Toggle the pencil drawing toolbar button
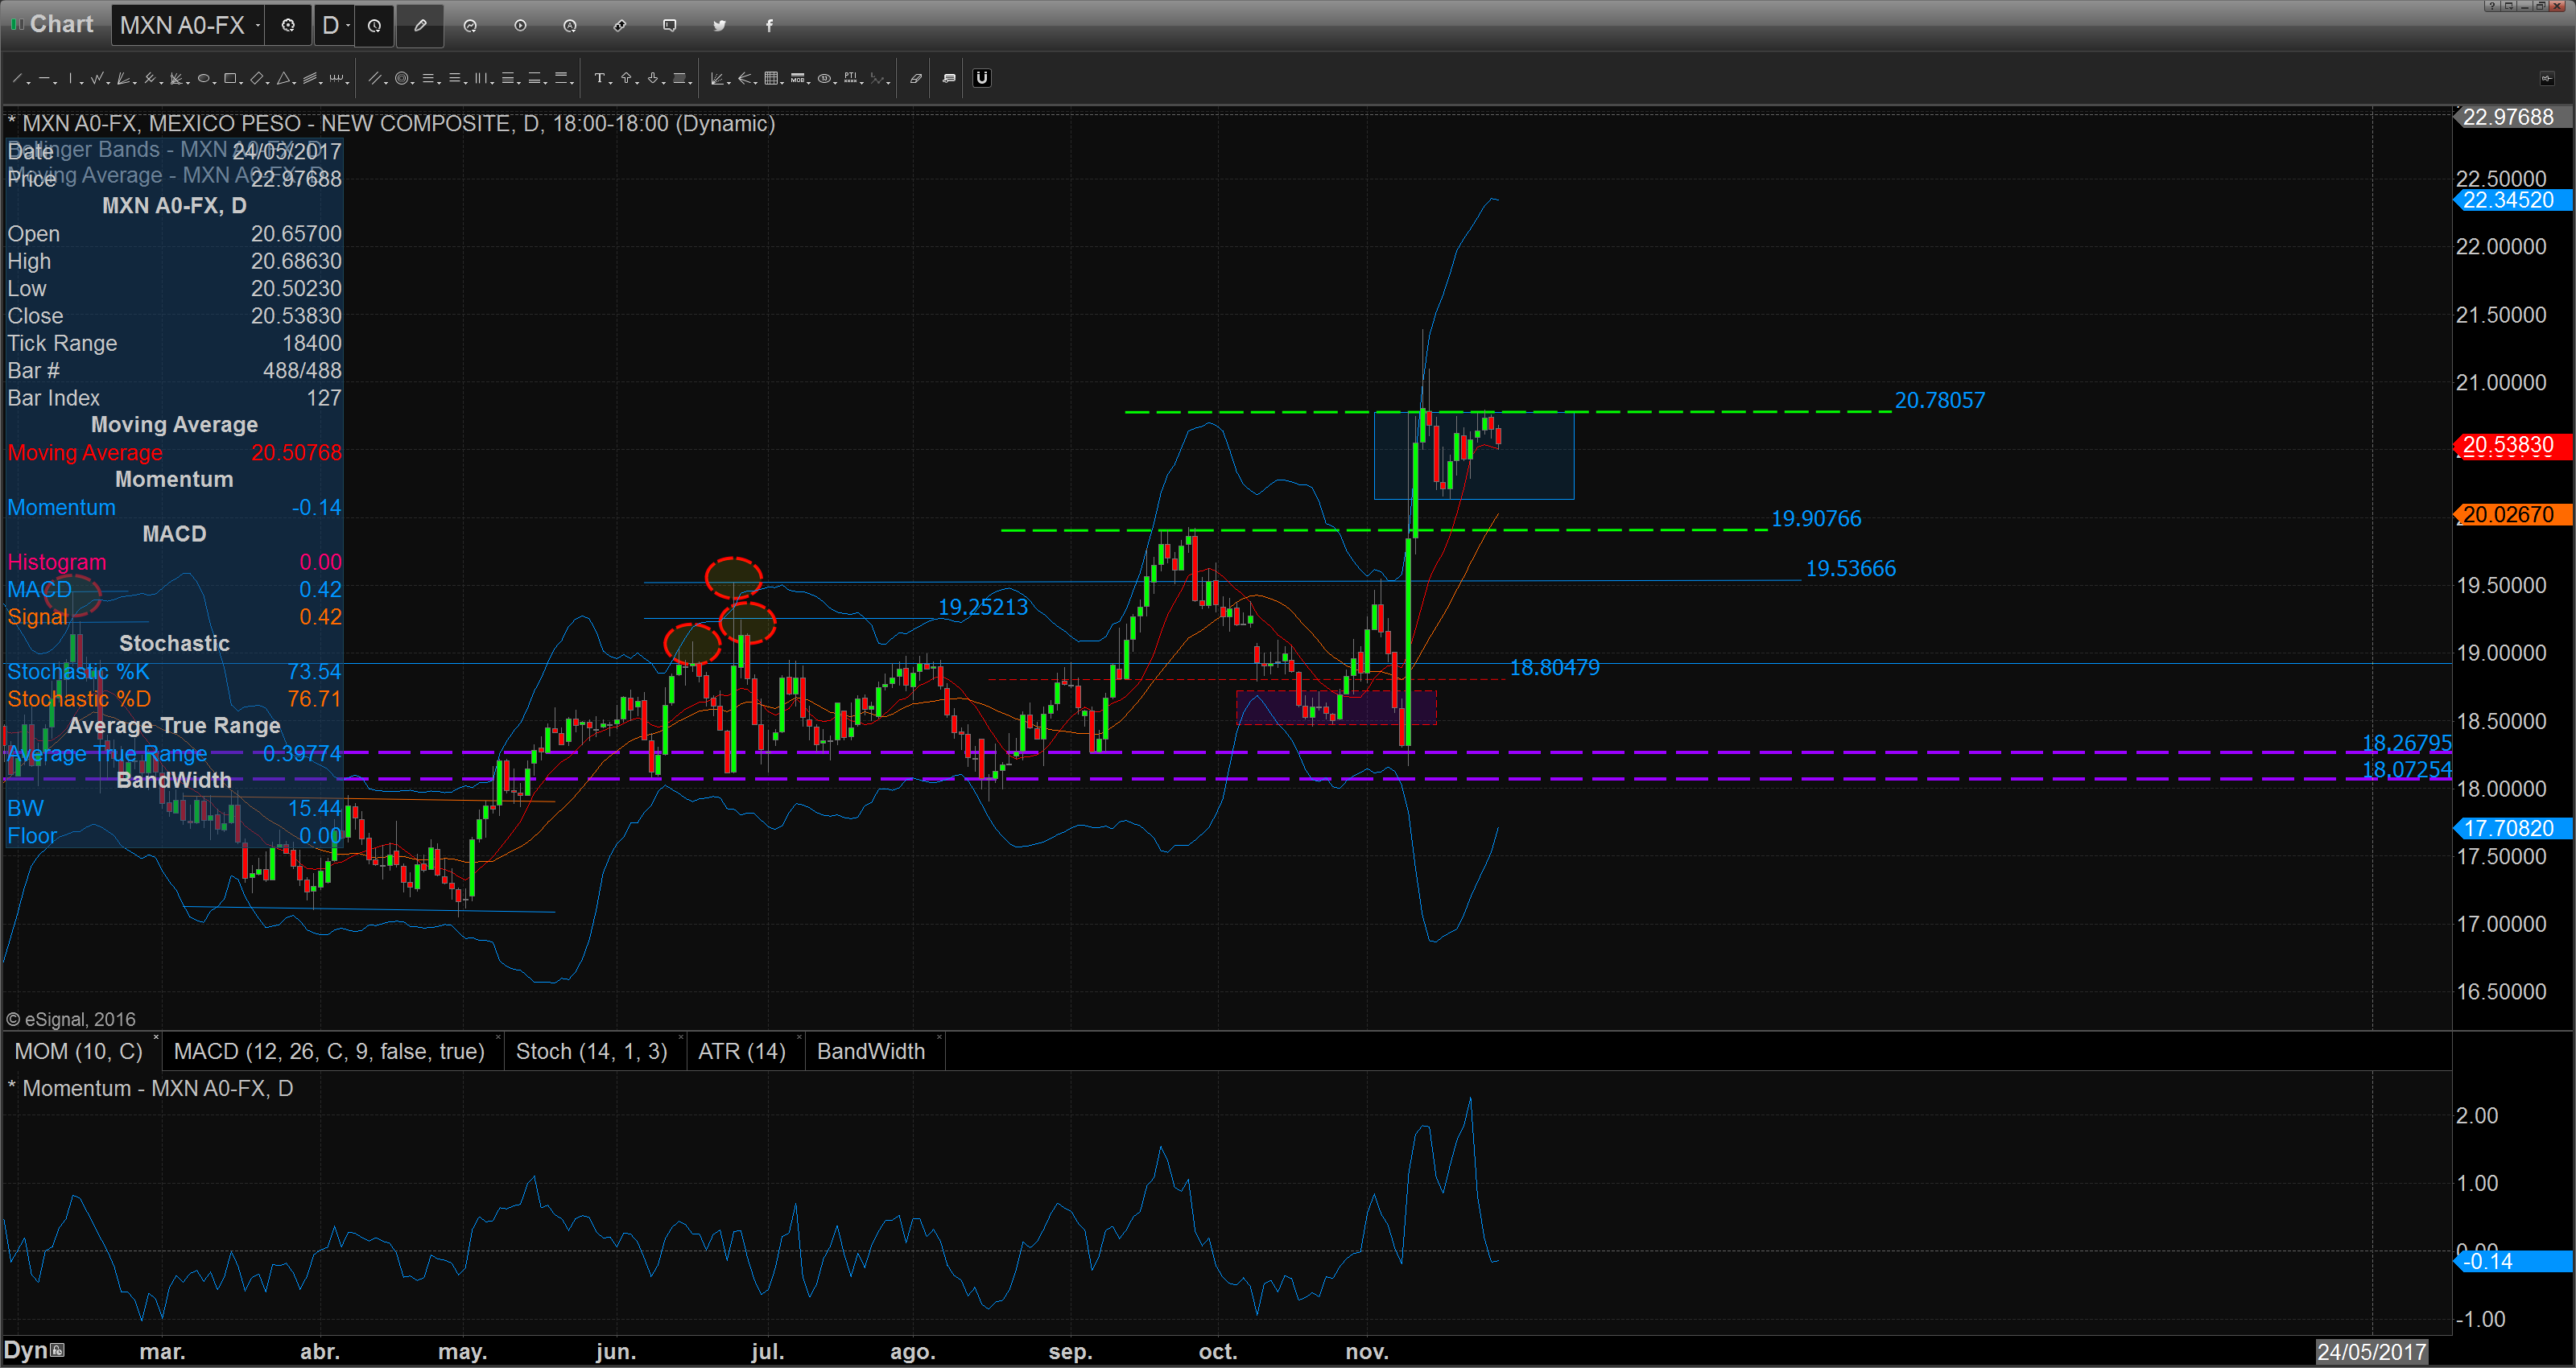The width and height of the screenshot is (2576, 1368). point(420,26)
